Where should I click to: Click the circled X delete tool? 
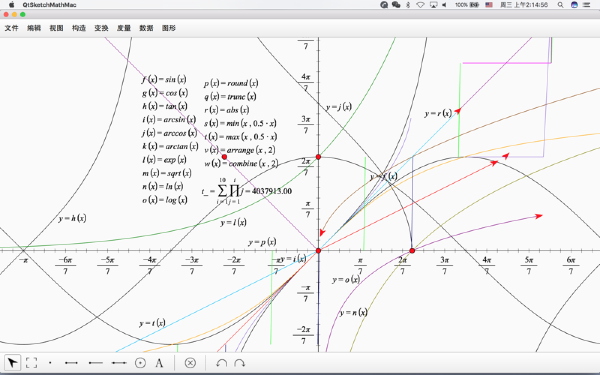tap(190, 362)
